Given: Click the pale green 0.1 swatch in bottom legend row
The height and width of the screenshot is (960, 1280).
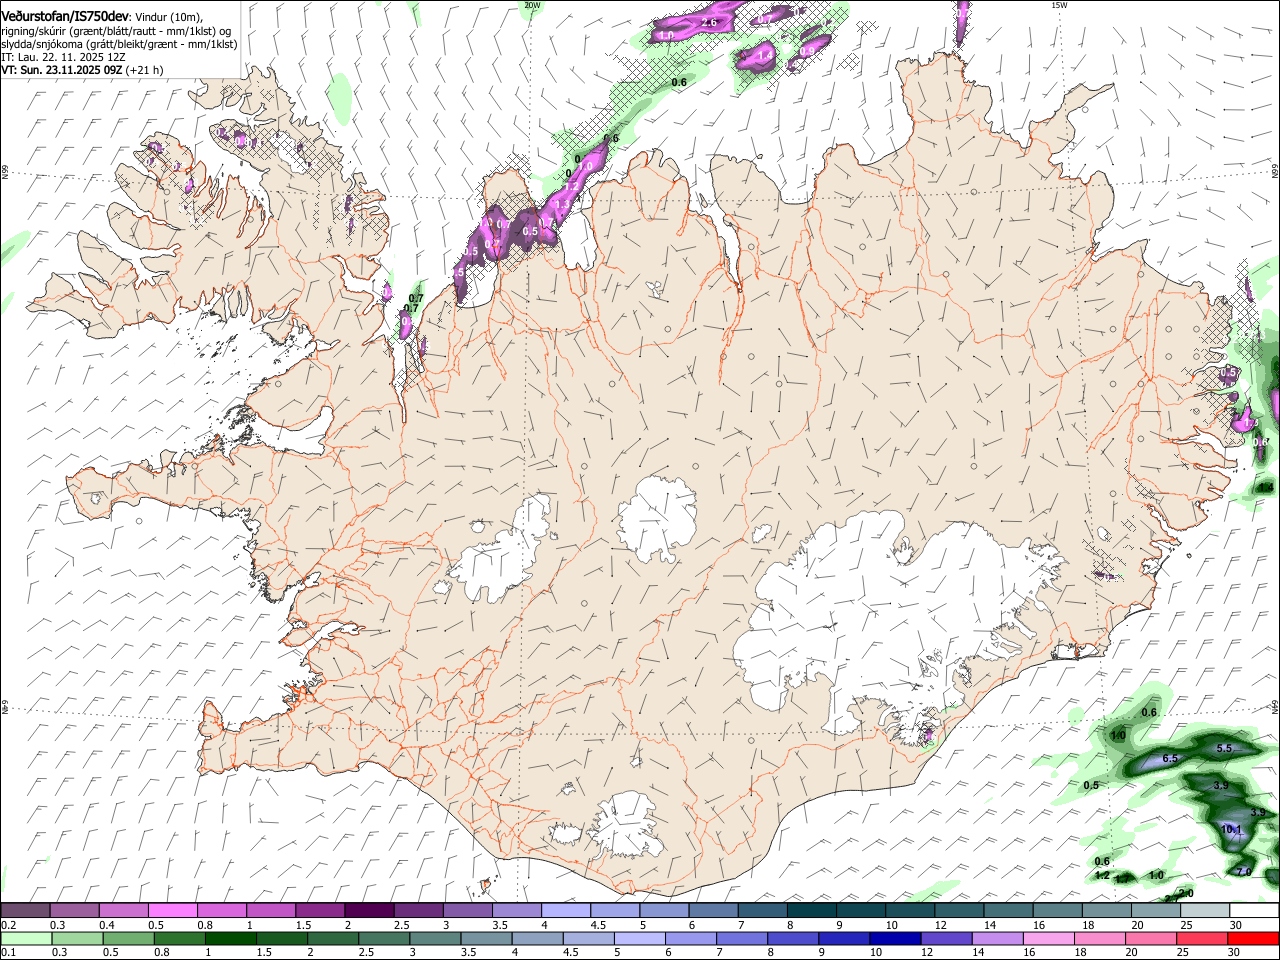Looking at the screenshot, I should [x=26, y=938].
